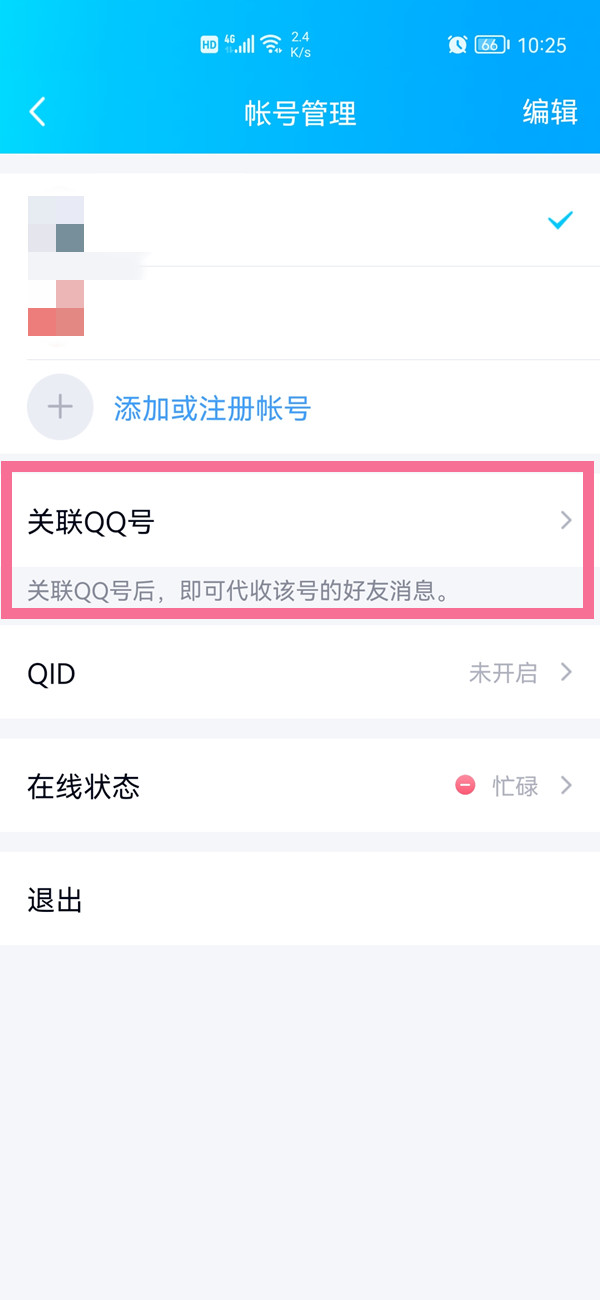Tap the red busy status icon
600x1300 pixels.
coord(465,786)
